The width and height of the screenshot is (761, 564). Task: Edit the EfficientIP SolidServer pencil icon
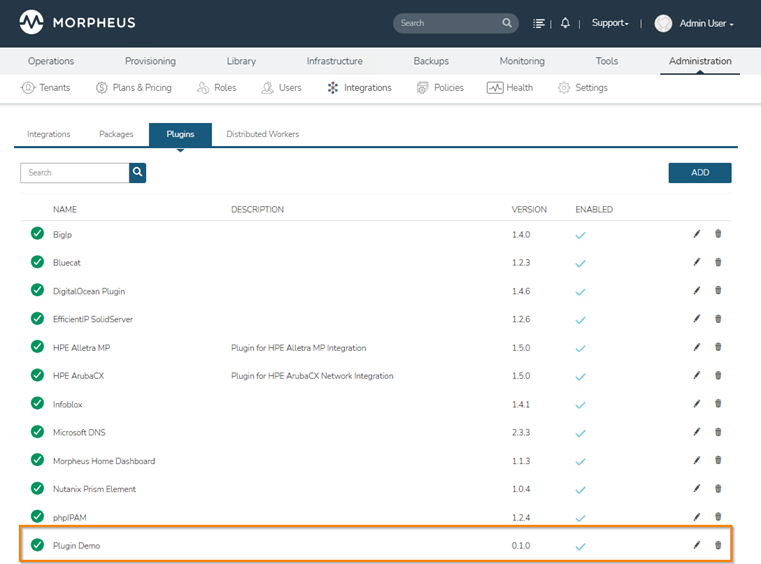[696, 318]
